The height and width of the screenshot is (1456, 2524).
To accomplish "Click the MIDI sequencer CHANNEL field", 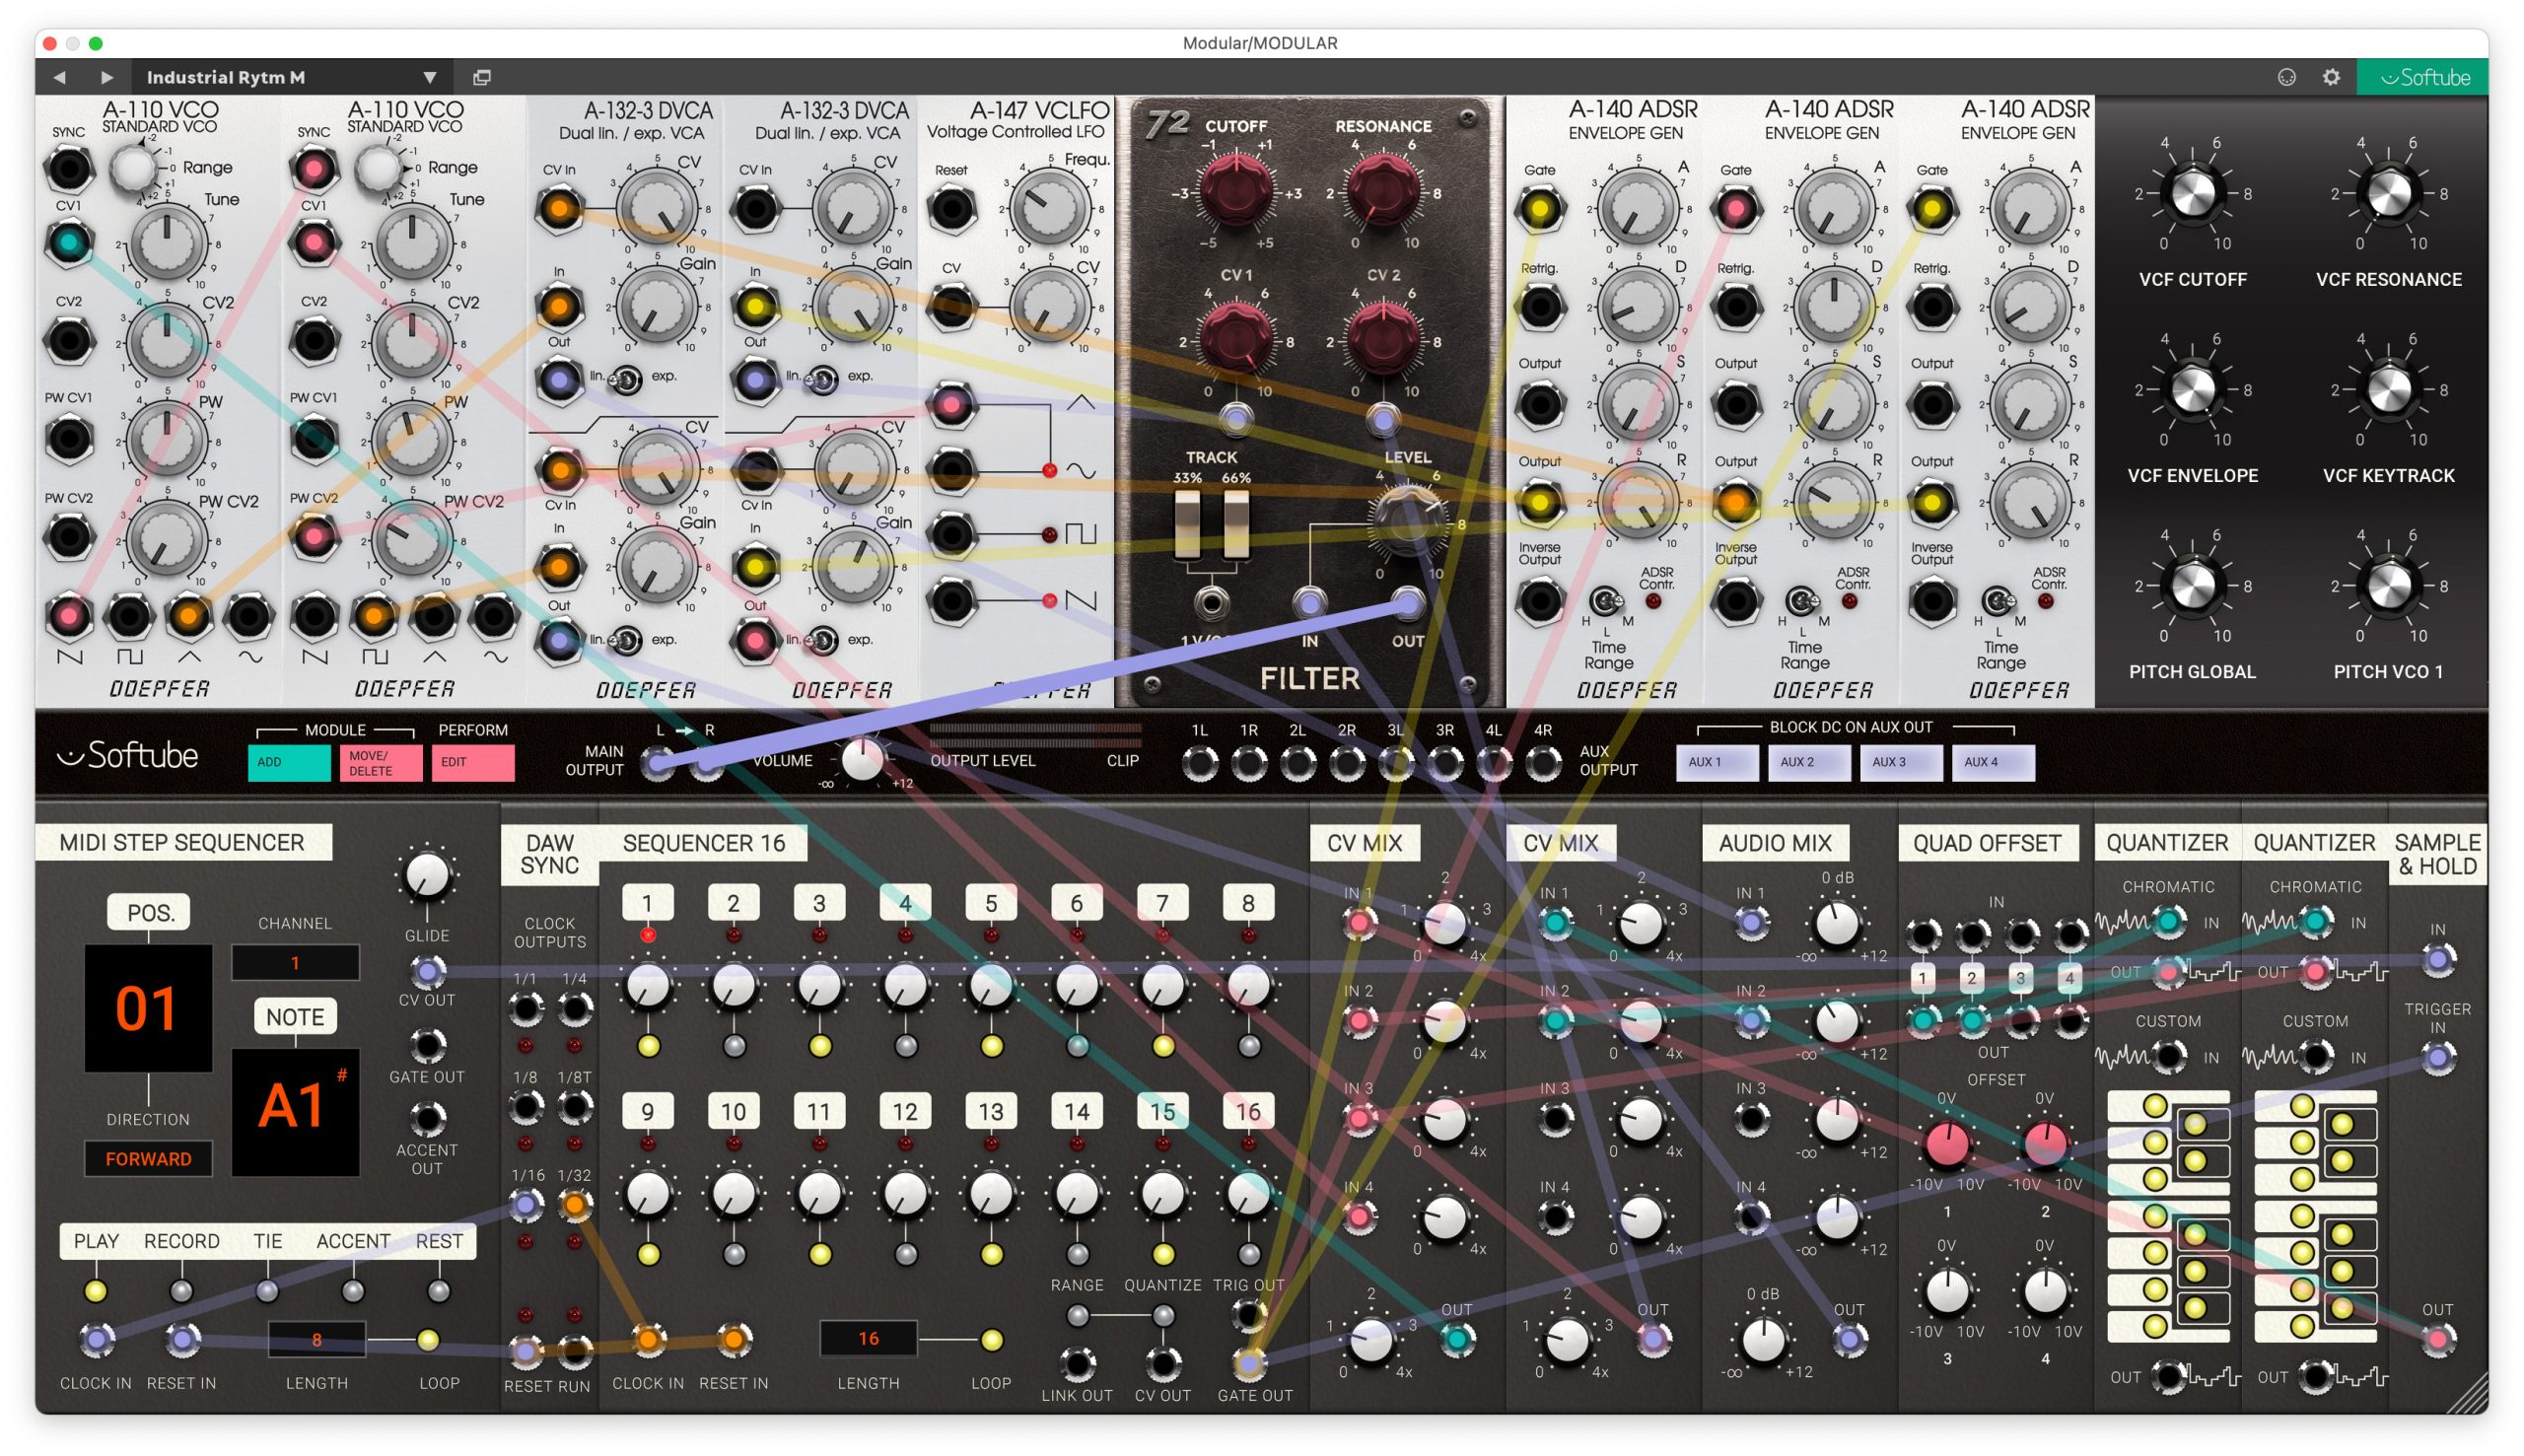I will click(x=295, y=963).
